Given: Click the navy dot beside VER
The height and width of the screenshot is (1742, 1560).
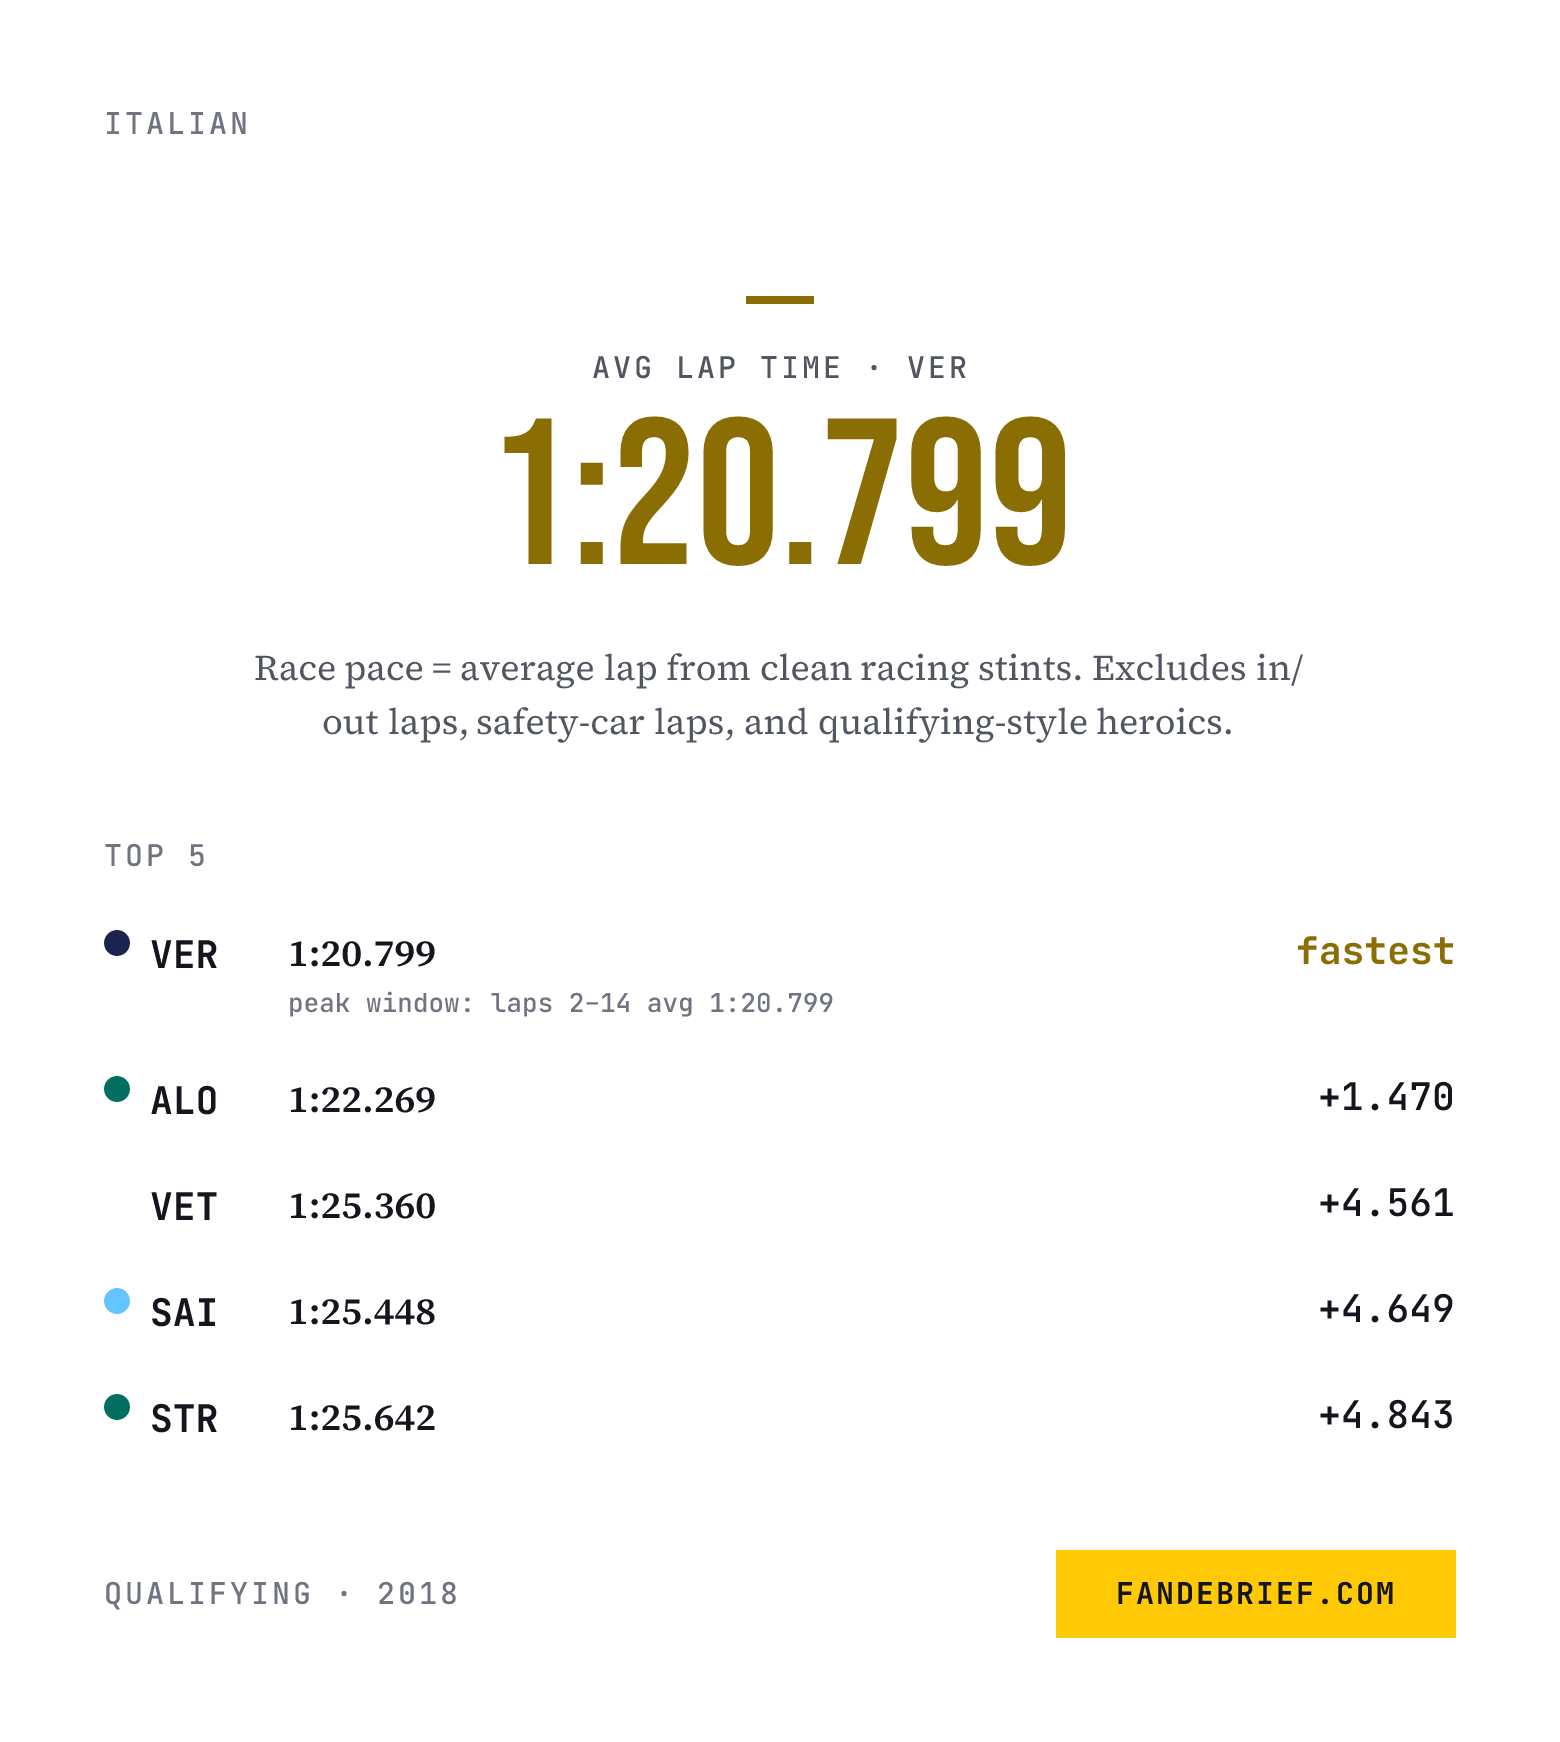Looking at the screenshot, I should [117, 943].
